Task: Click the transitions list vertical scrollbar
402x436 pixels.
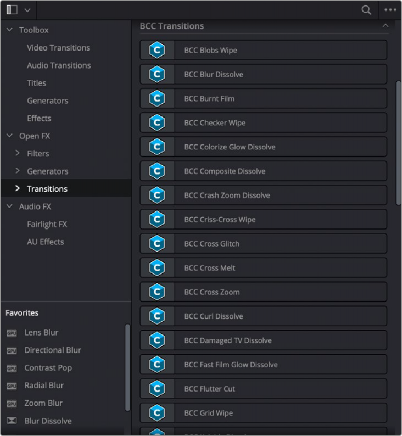Action: coord(398,143)
